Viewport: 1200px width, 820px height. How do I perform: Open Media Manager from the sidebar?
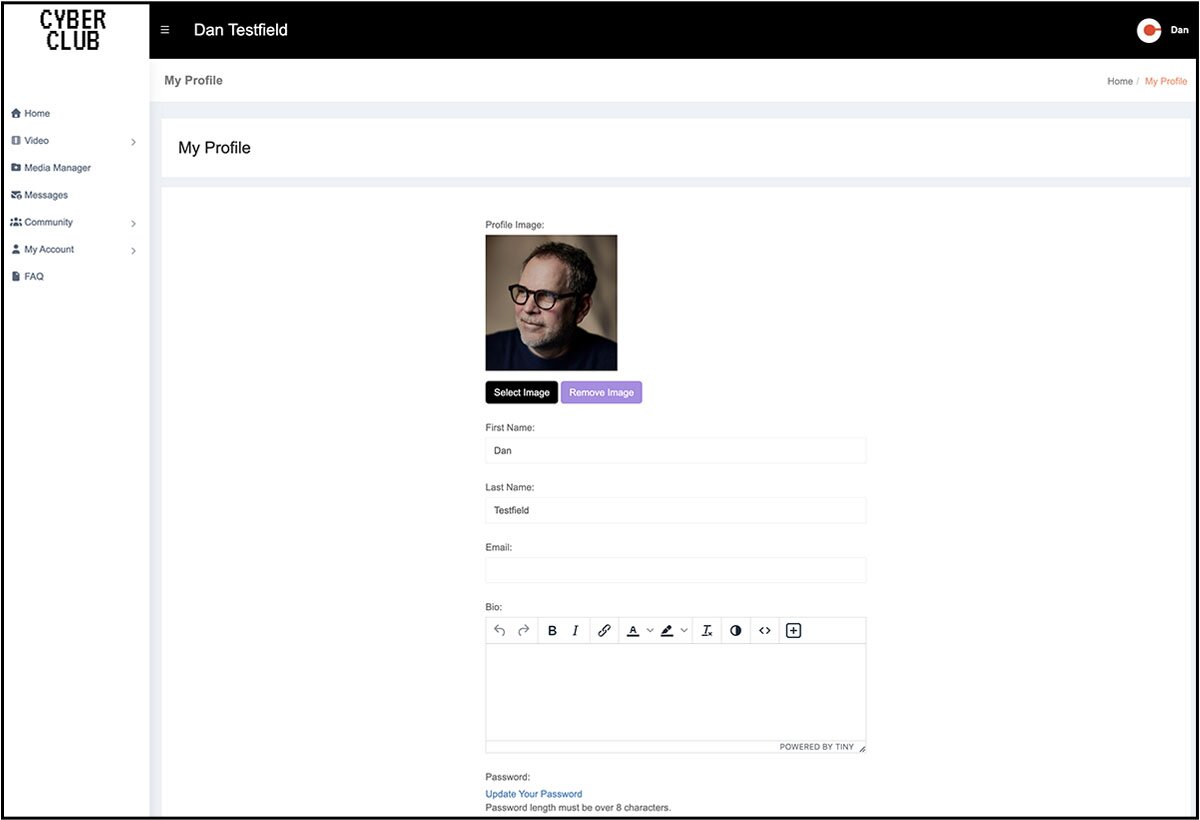(57, 168)
